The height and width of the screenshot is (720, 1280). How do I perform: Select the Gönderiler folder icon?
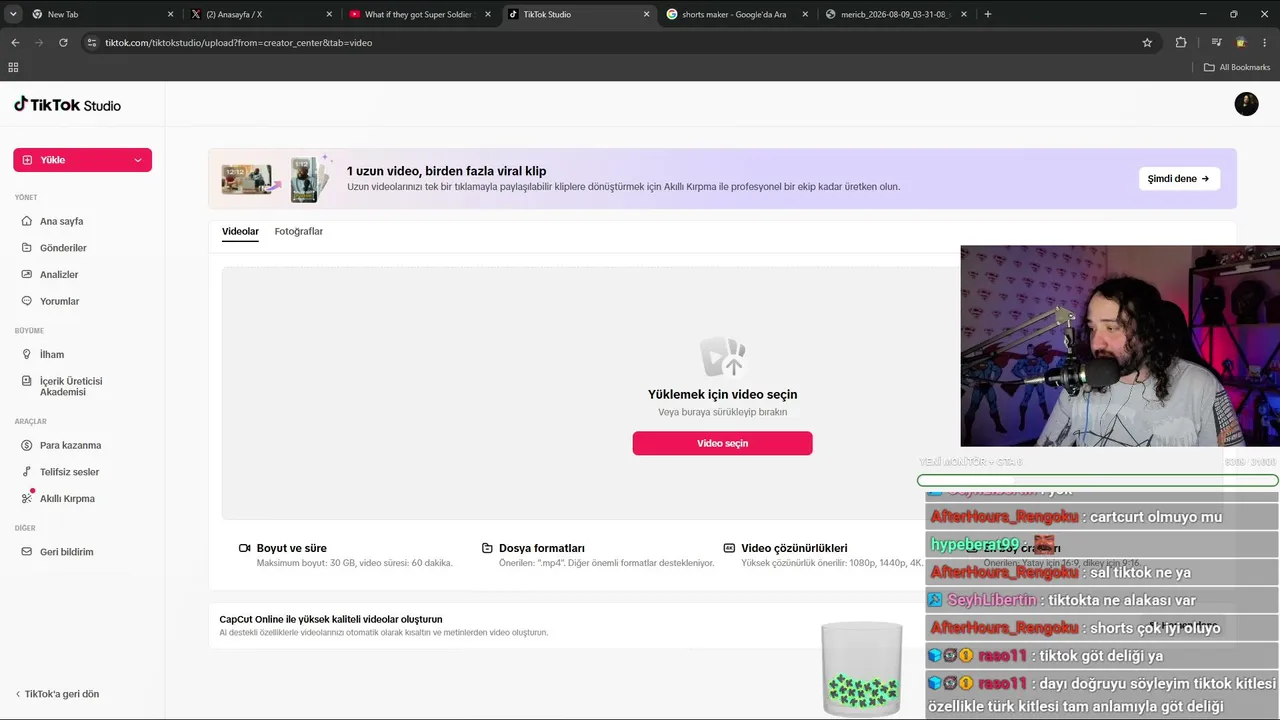(27, 248)
